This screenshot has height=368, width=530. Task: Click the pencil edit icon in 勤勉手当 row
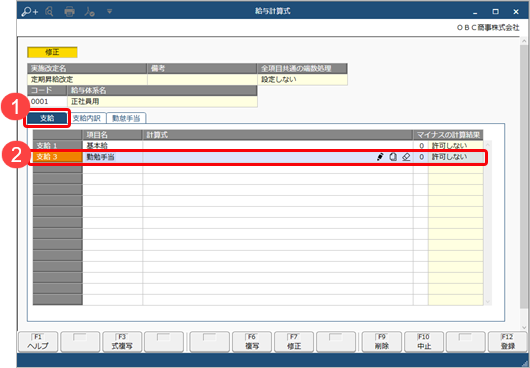pyautogui.click(x=380, y=157)
